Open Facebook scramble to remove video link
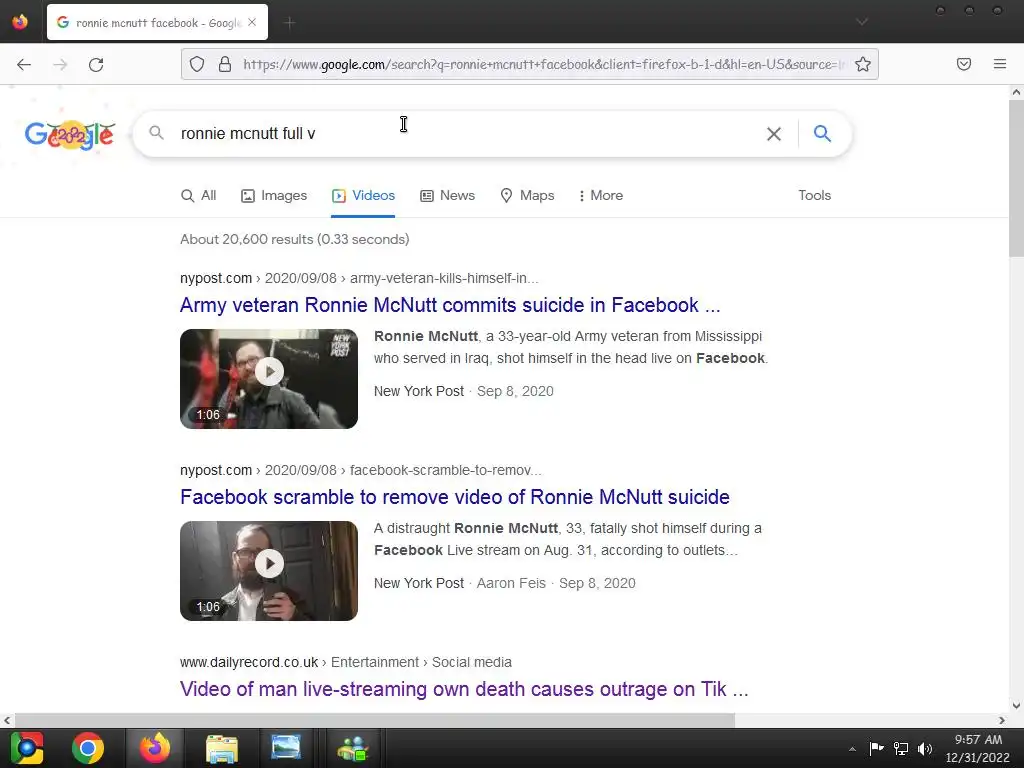 pyautogui.click(x=455, y=497)
